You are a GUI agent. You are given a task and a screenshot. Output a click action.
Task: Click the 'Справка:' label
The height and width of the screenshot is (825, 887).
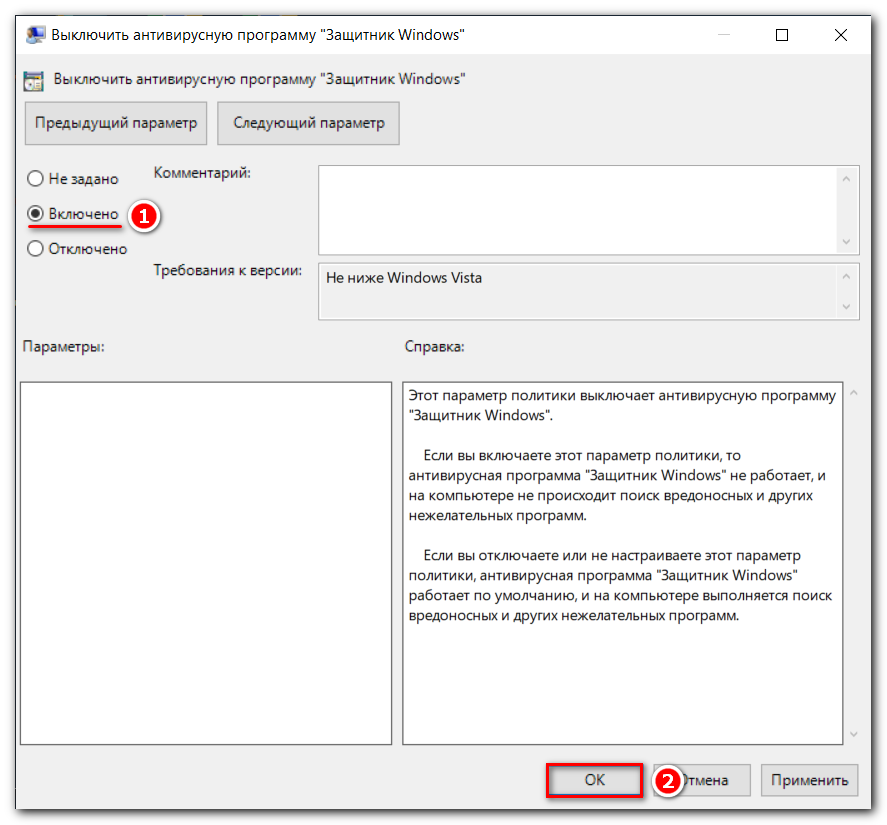[434, 347]
